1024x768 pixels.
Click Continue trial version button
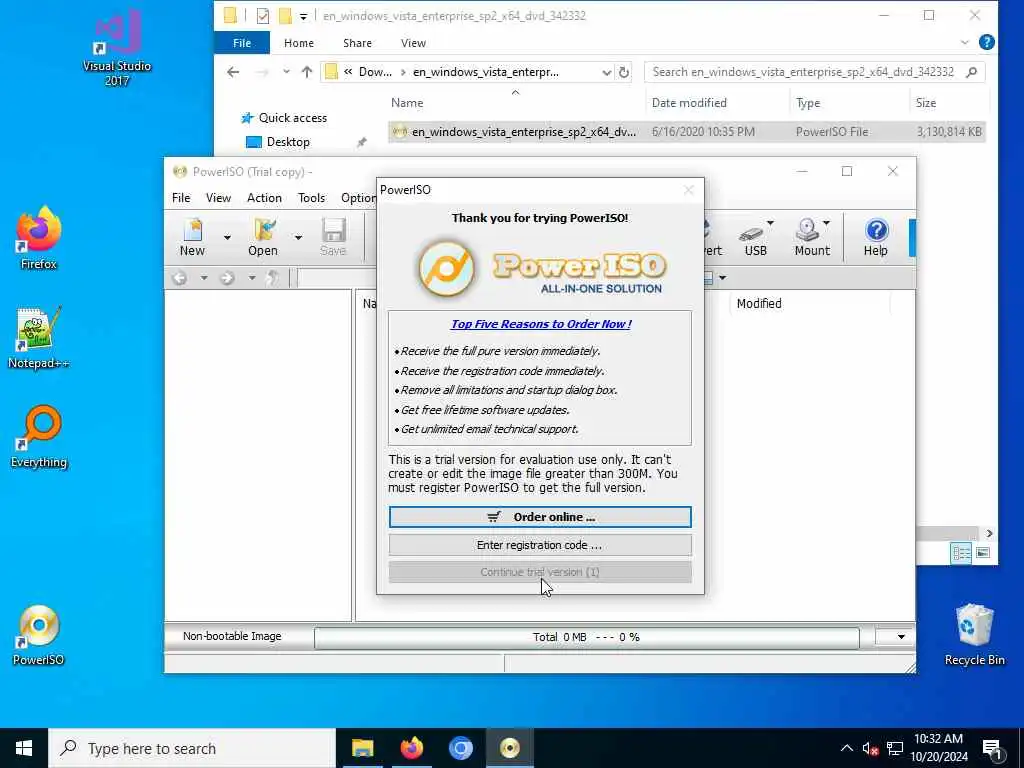(540, 572)
